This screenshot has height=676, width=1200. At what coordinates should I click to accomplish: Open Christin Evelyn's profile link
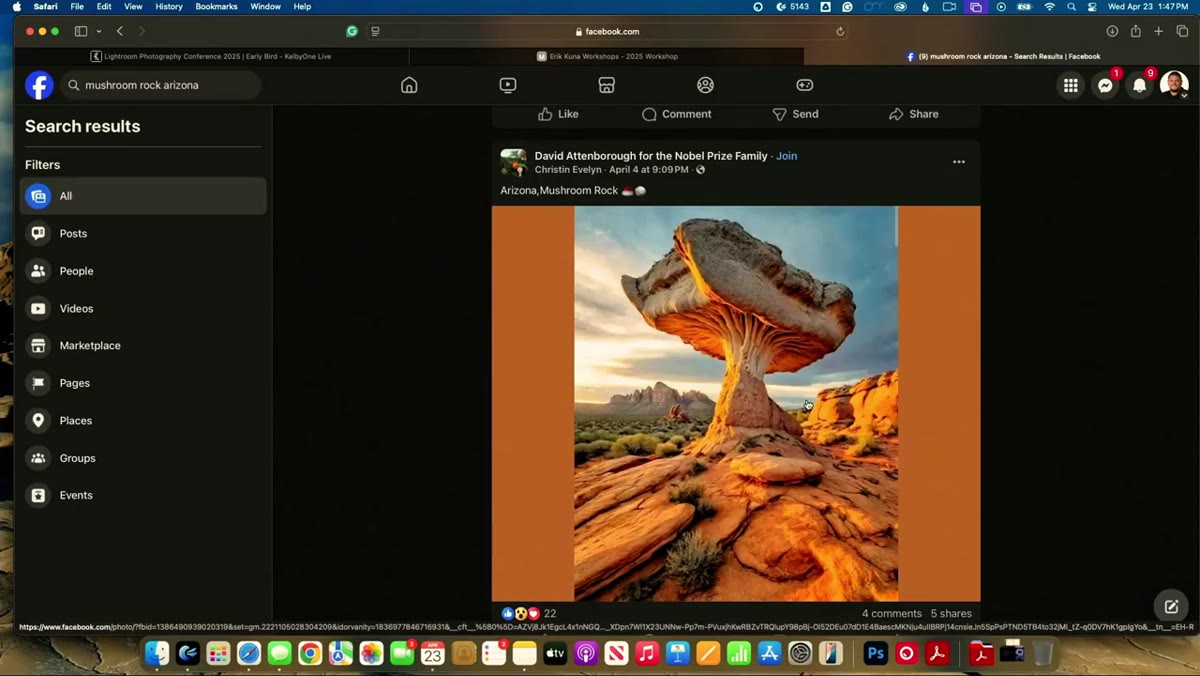click(568, 170)
